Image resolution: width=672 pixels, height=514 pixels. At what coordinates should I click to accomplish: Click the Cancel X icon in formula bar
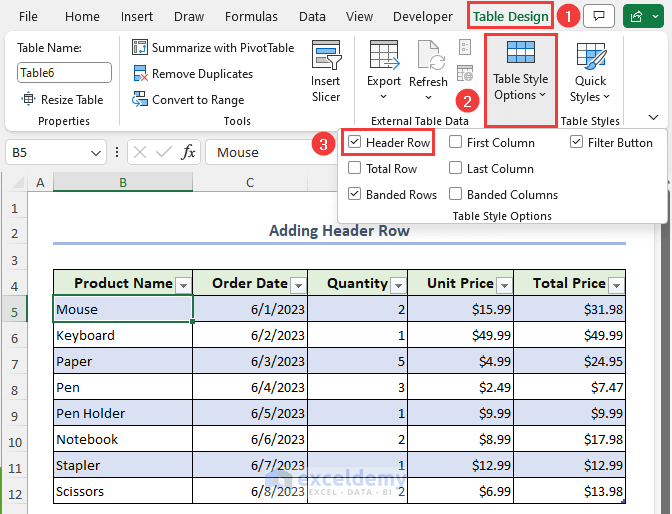pyautogui.click(x=140, y=152)
